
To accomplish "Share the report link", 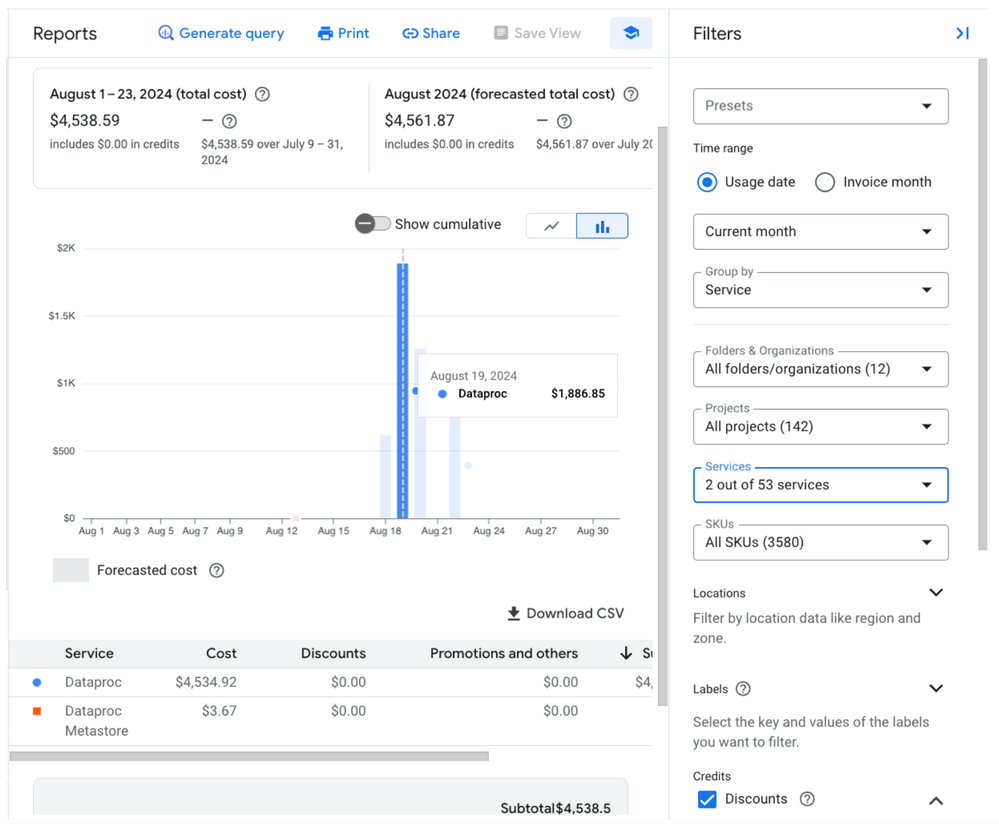I will pyautogui.click(x=431, y=33).
